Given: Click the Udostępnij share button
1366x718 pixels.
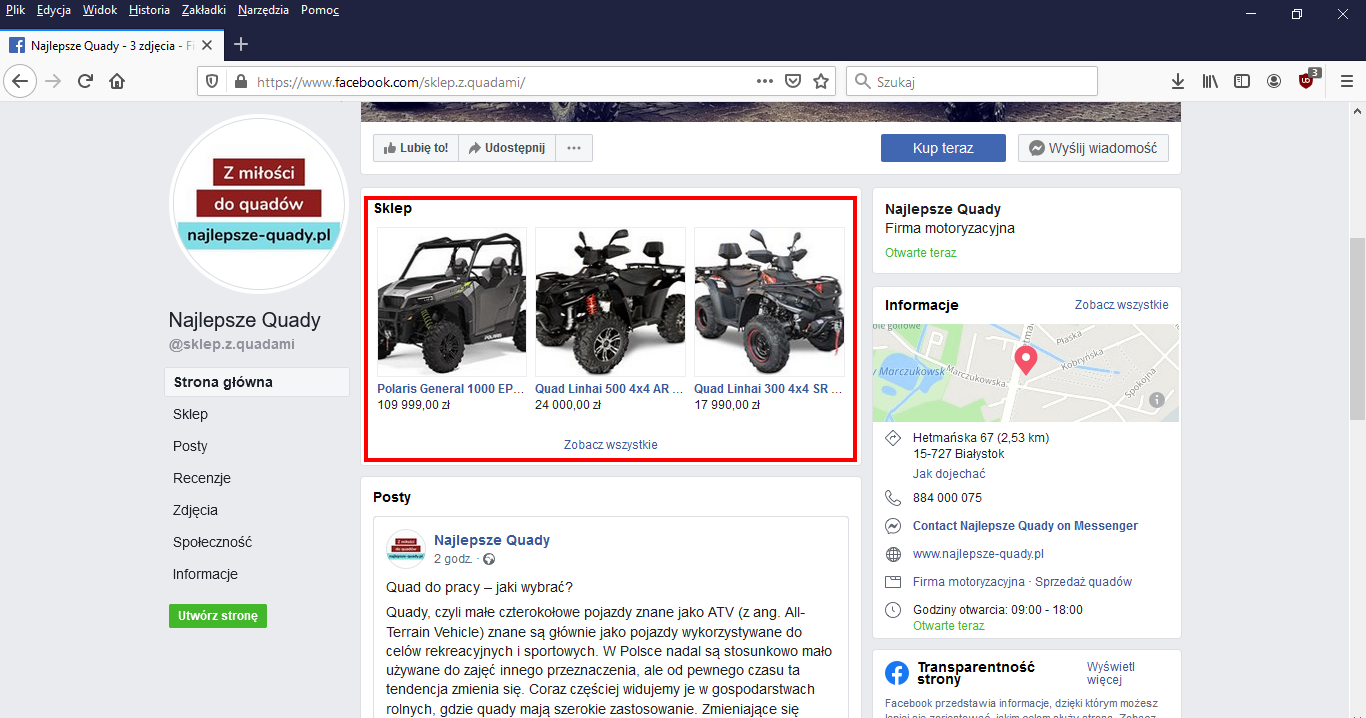Looking at the screenshot, I should pyautogui.click(x=507, y=148).
